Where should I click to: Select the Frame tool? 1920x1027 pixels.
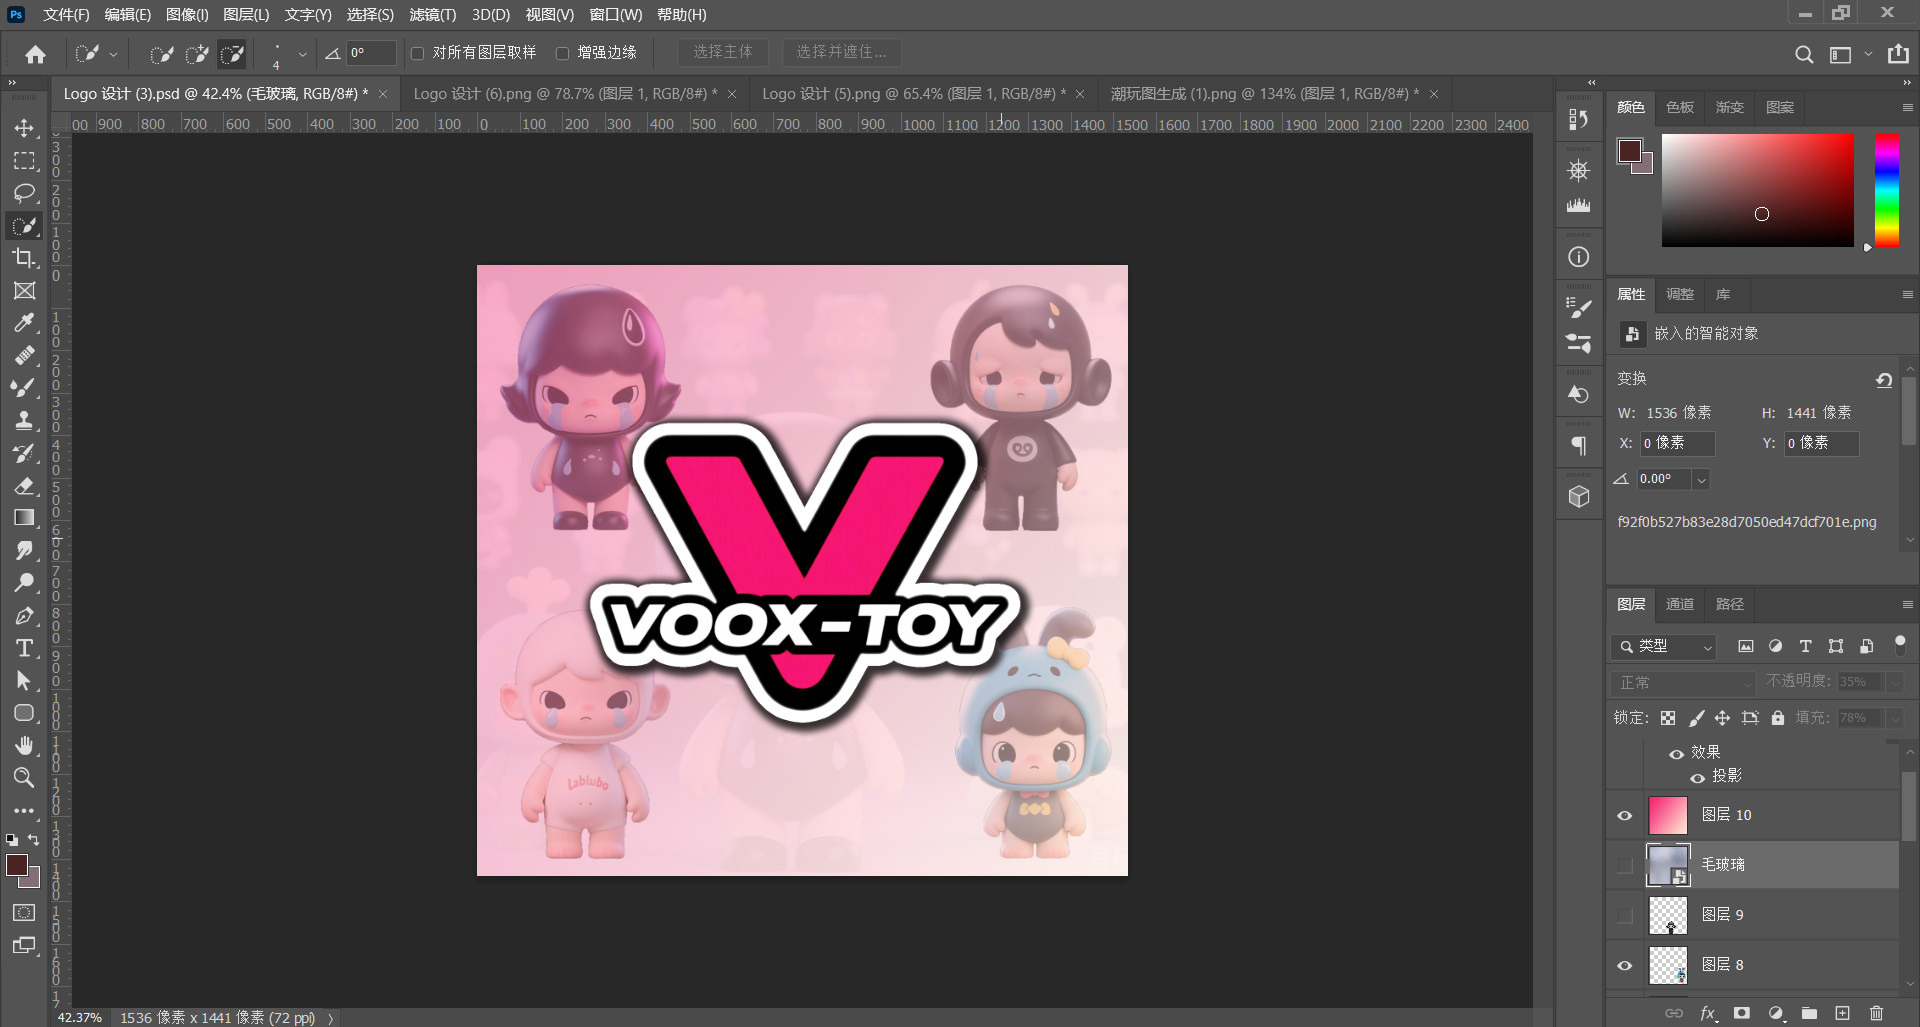click(x=24, y=291)
